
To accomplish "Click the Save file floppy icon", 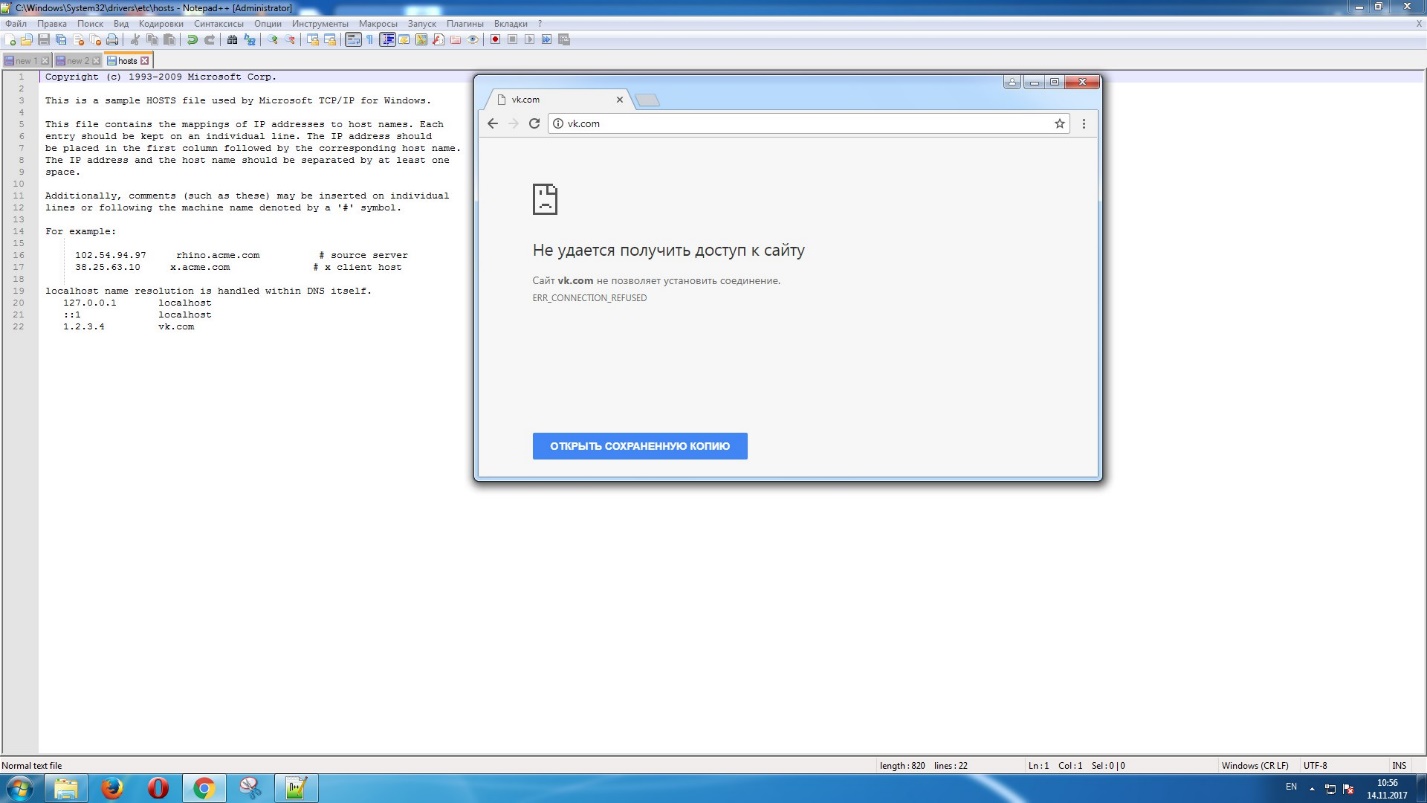I will (x=44, y=40).
